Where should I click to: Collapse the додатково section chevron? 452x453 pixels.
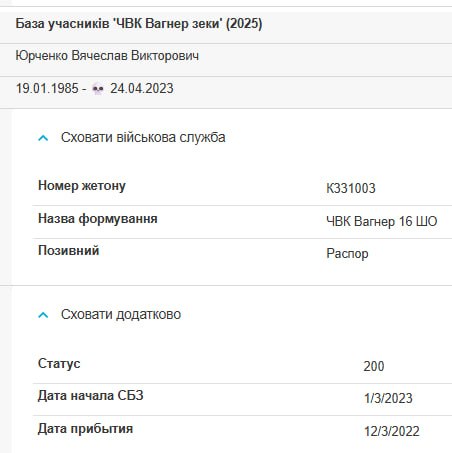[x=43, y=315]
